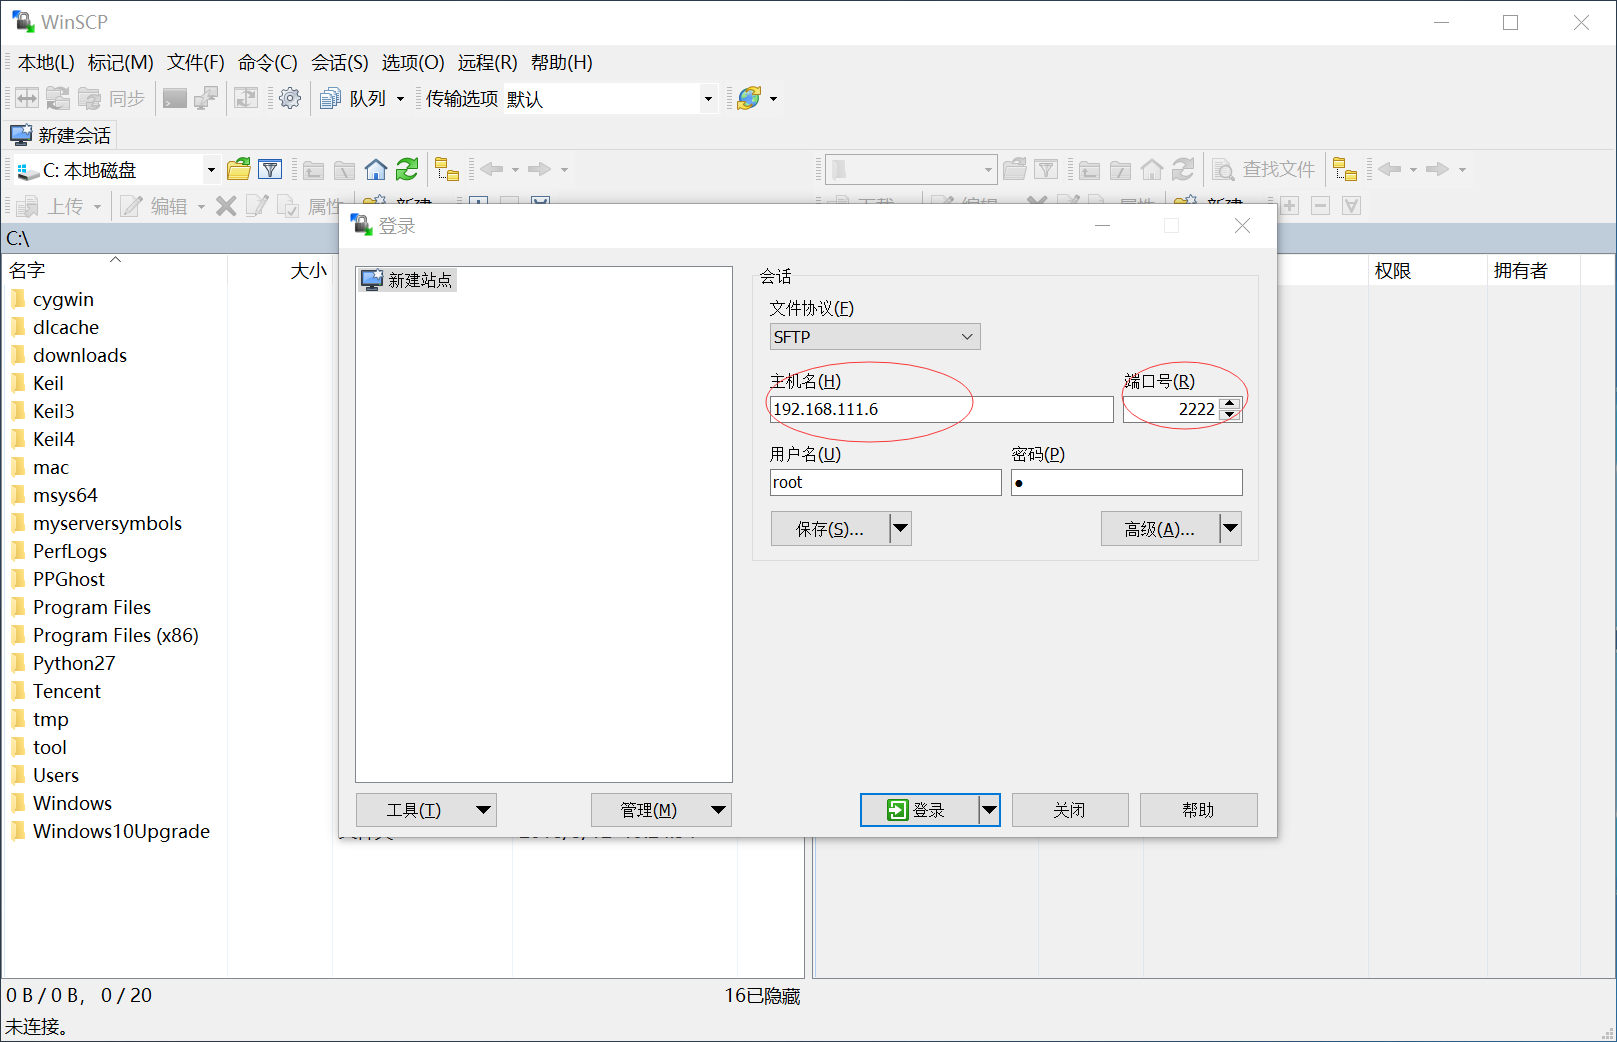The height and width of the screenshot is (1042, 1617).
Task: Open the 选项(O) menu
Action: point(412,62)
